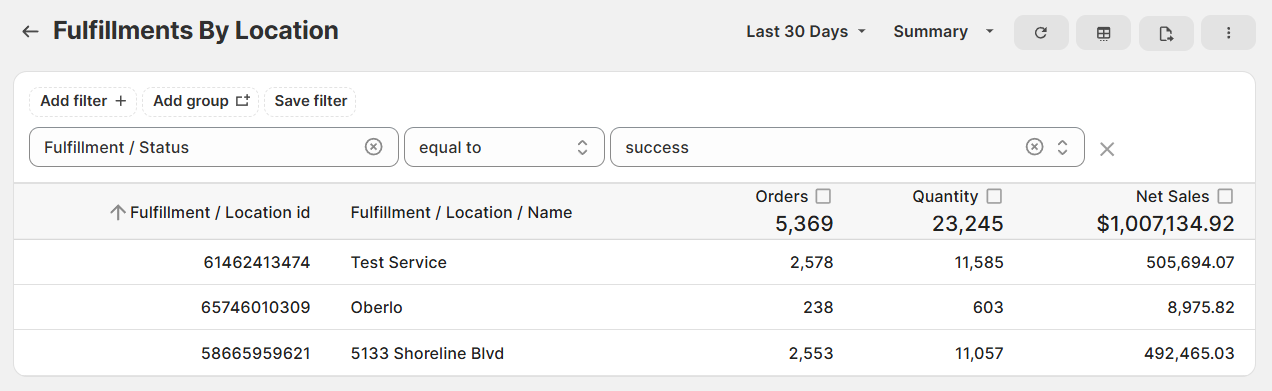Screen dimensions: 1272x391
Task: Open the three-dot more options menu
Action: [1228, 33]
